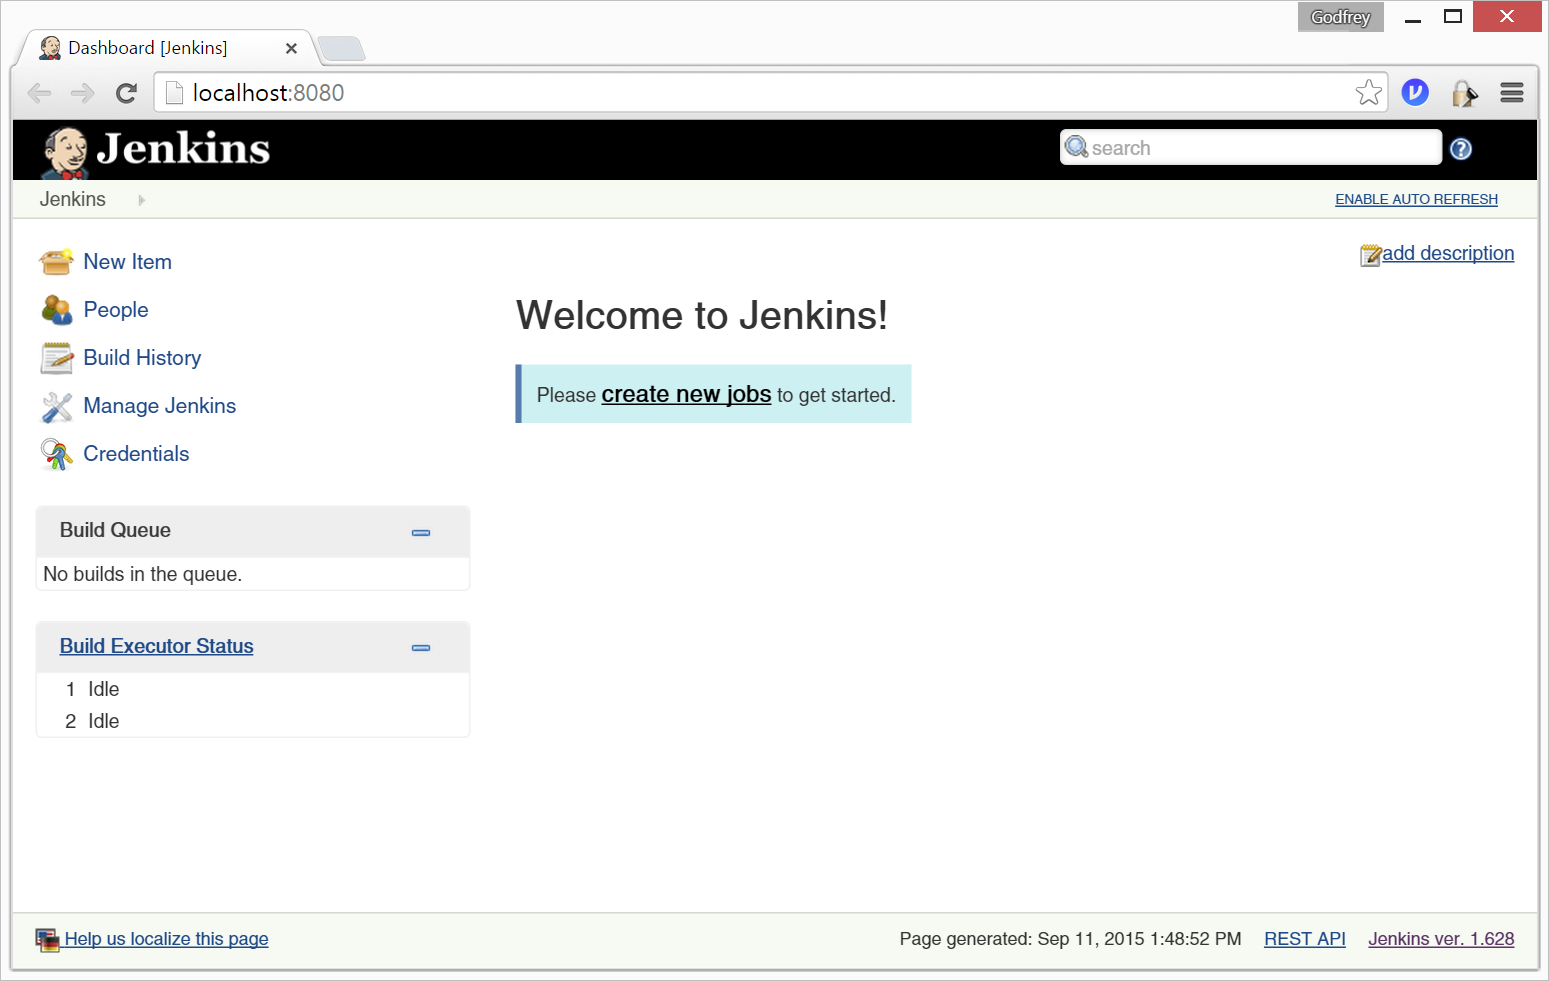This screenshot has height=981, width=1549.
Task: Collapse the Build Queue panel
Action: click(x=421, y=533)
